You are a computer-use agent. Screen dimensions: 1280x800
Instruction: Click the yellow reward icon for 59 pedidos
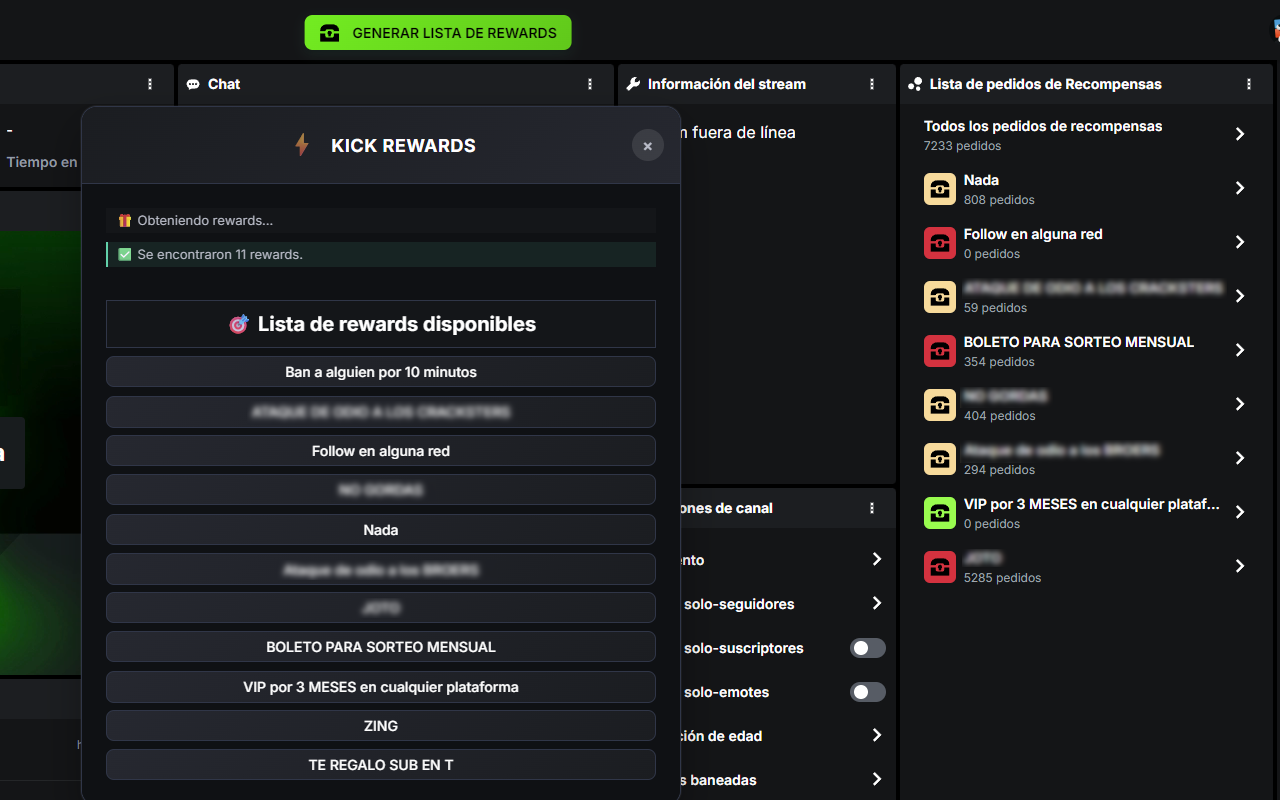pos(940,296)
